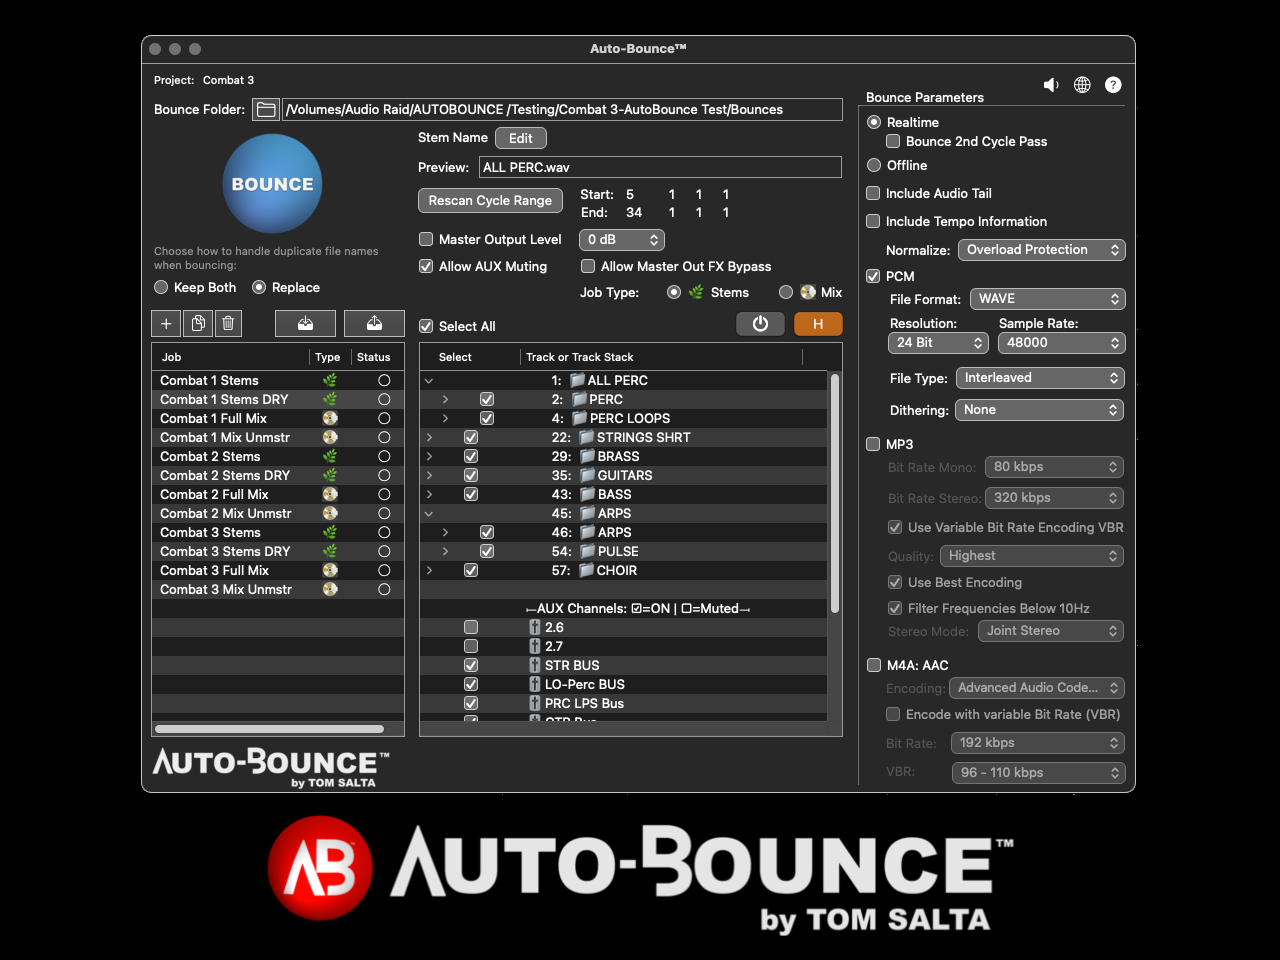Open the Normalize dropdown
The image size is (1280, 960).
(x=1042, y=250)
